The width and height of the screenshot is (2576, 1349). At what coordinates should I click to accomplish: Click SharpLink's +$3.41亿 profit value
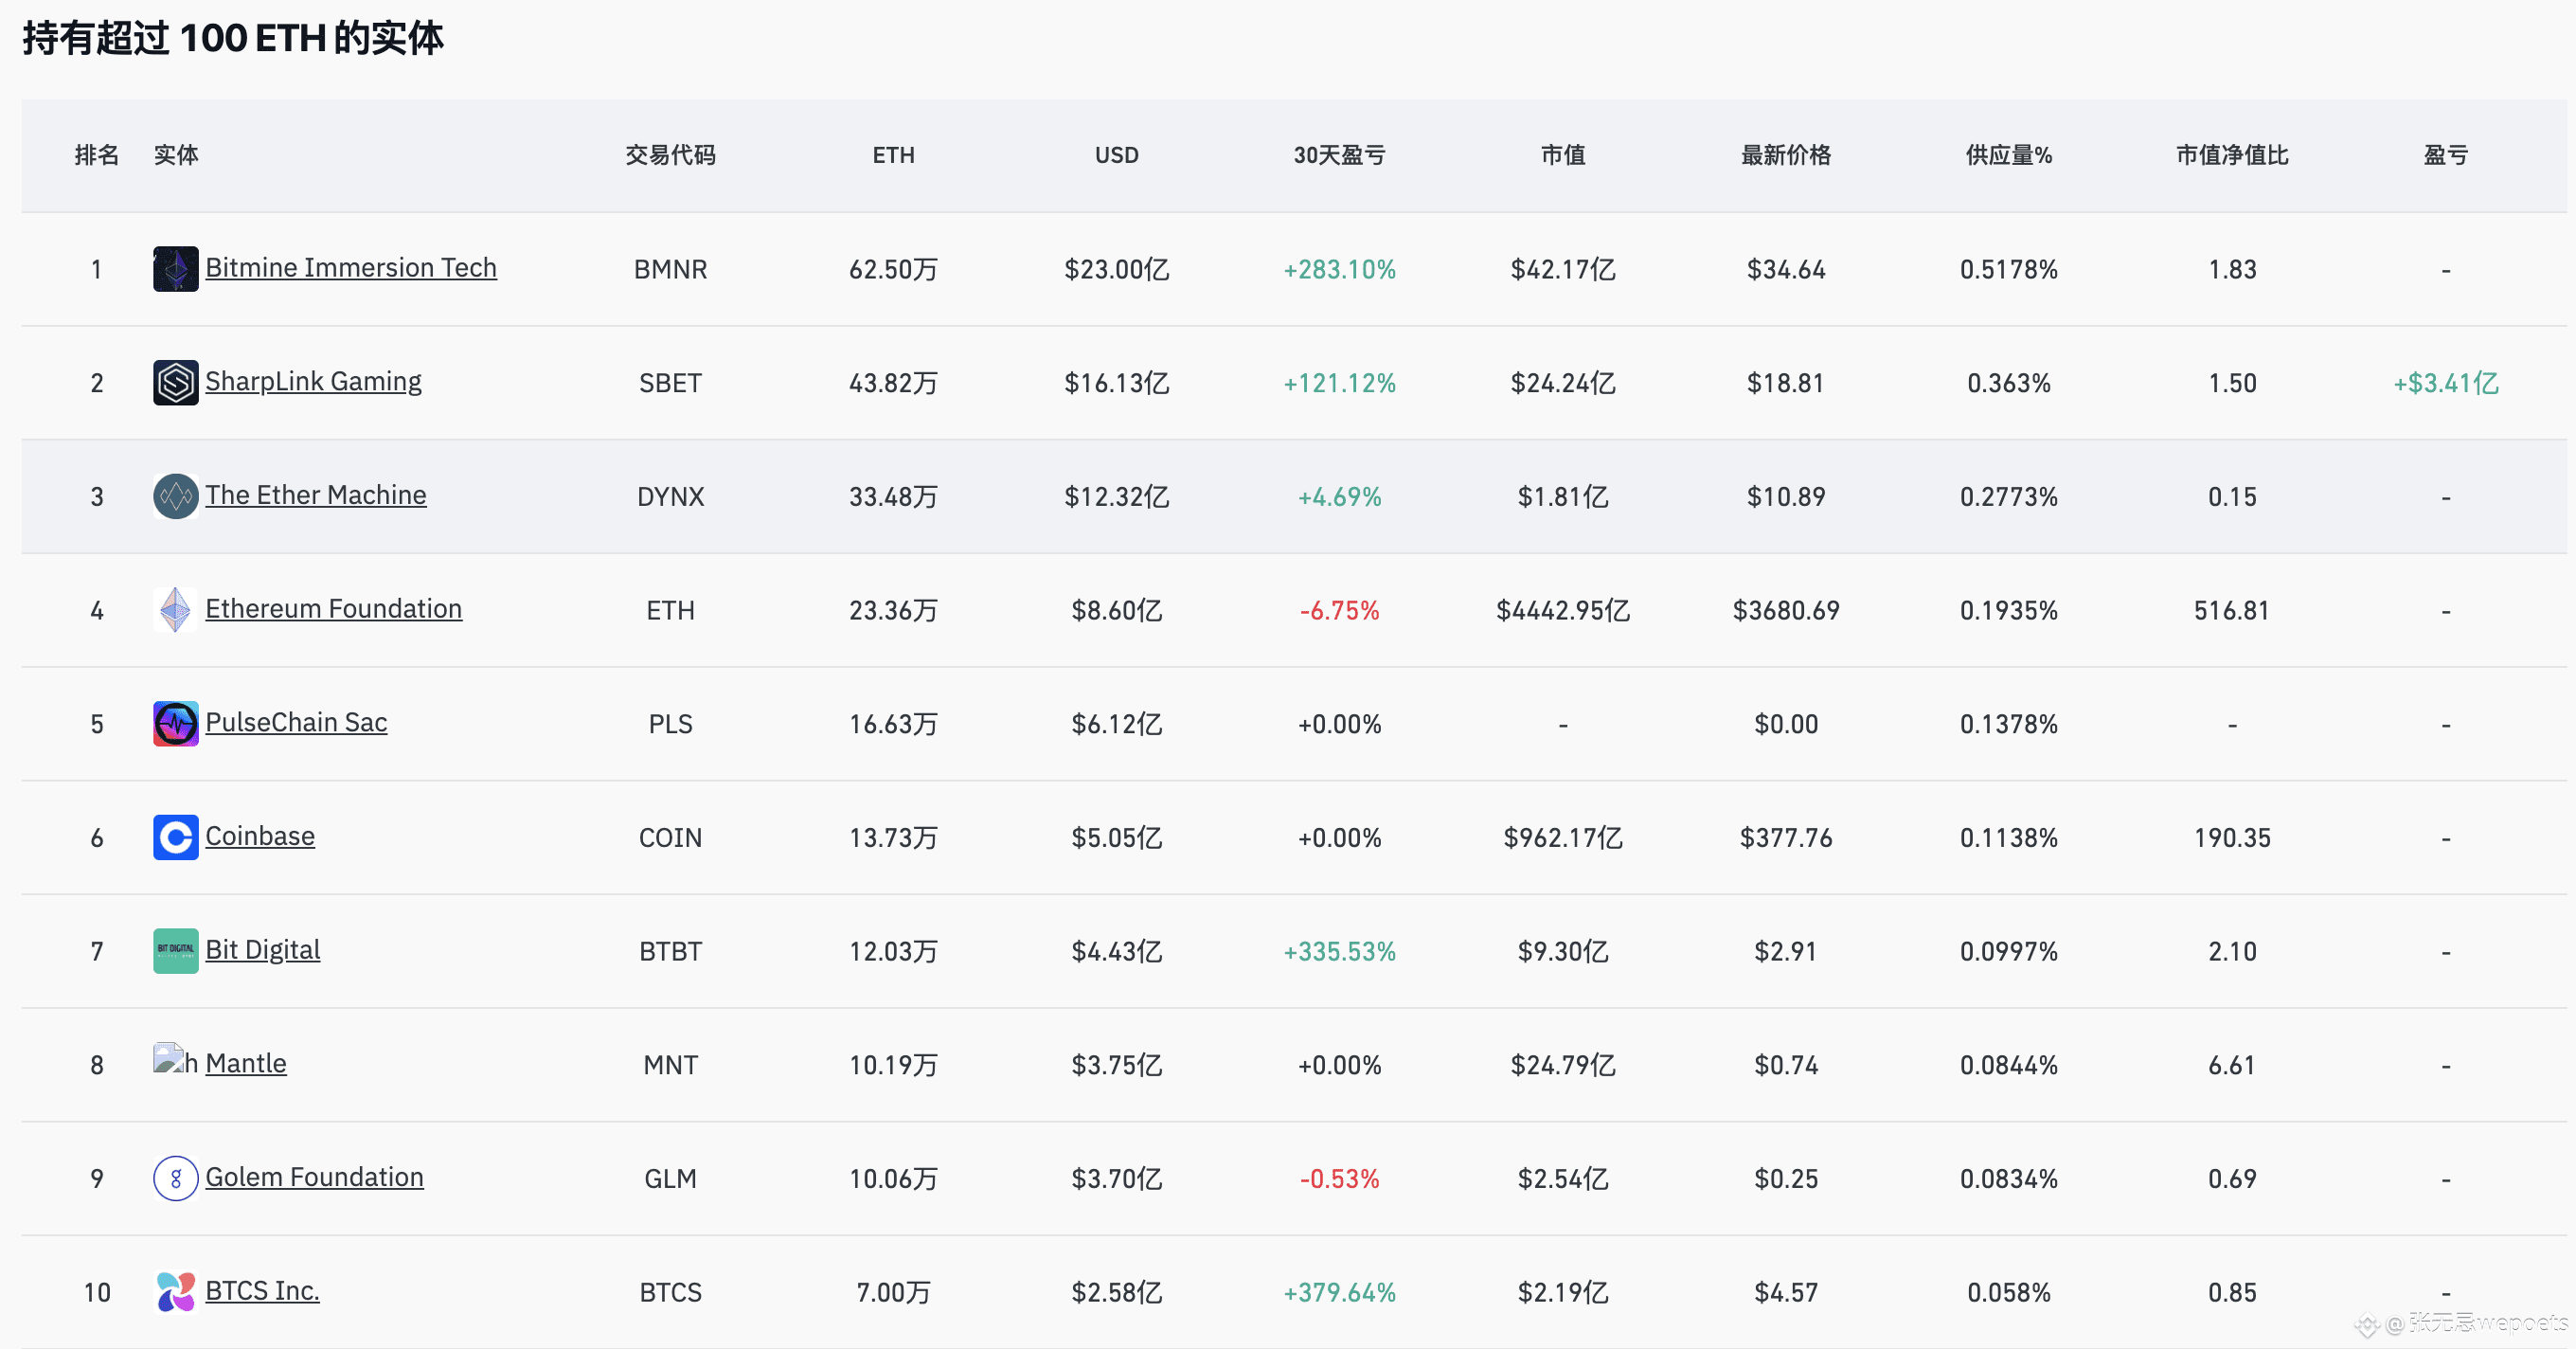(2445, 383)
